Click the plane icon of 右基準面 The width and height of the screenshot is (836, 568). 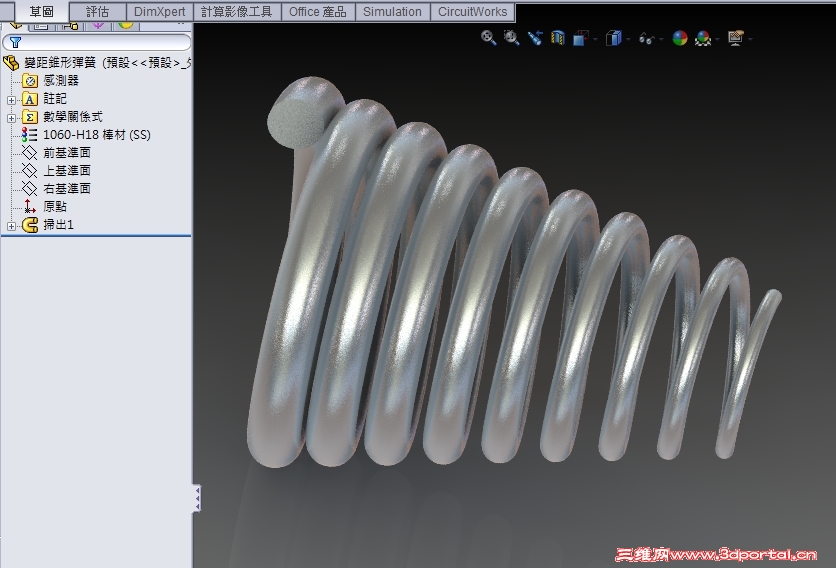point(29,189)
